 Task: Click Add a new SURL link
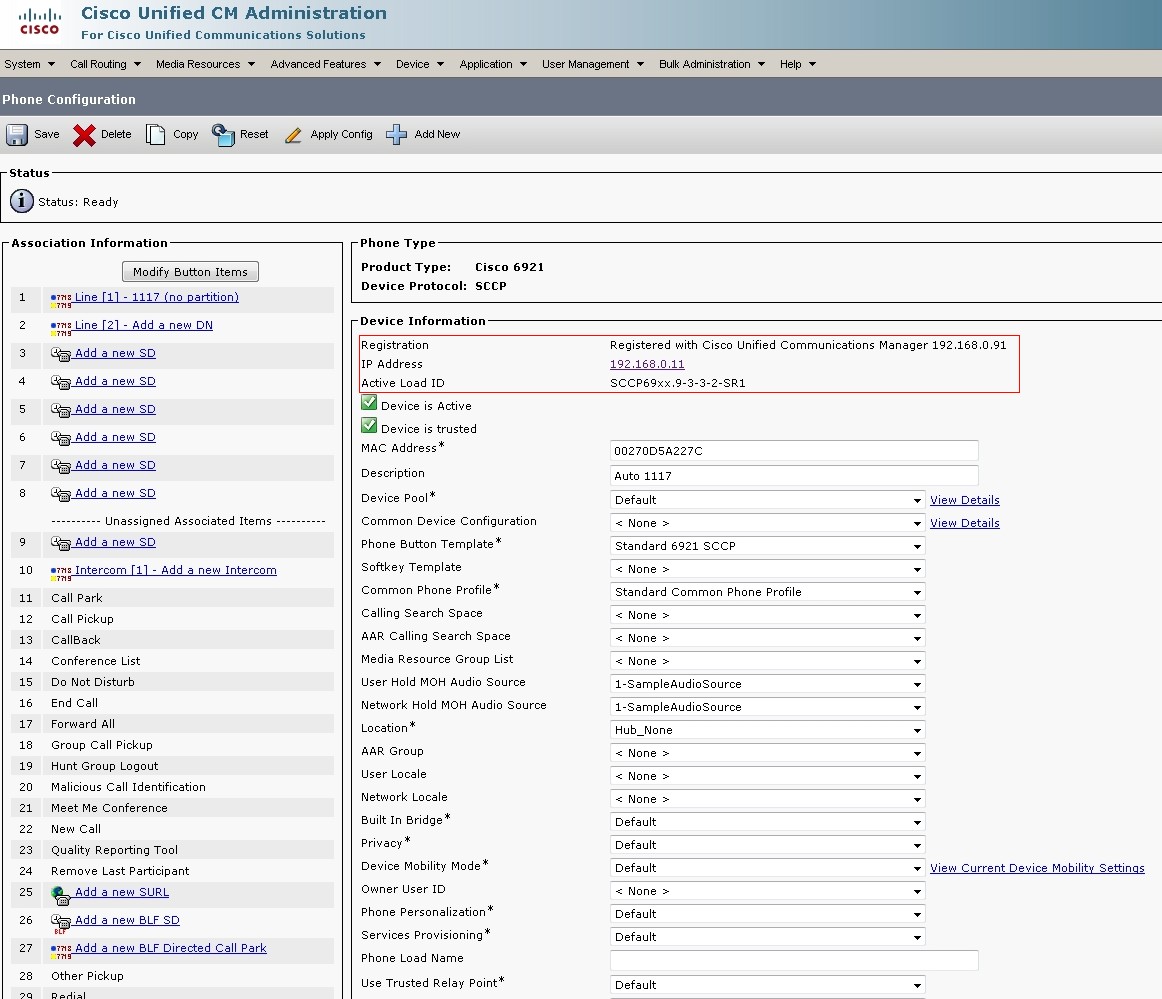click(122, 892)
